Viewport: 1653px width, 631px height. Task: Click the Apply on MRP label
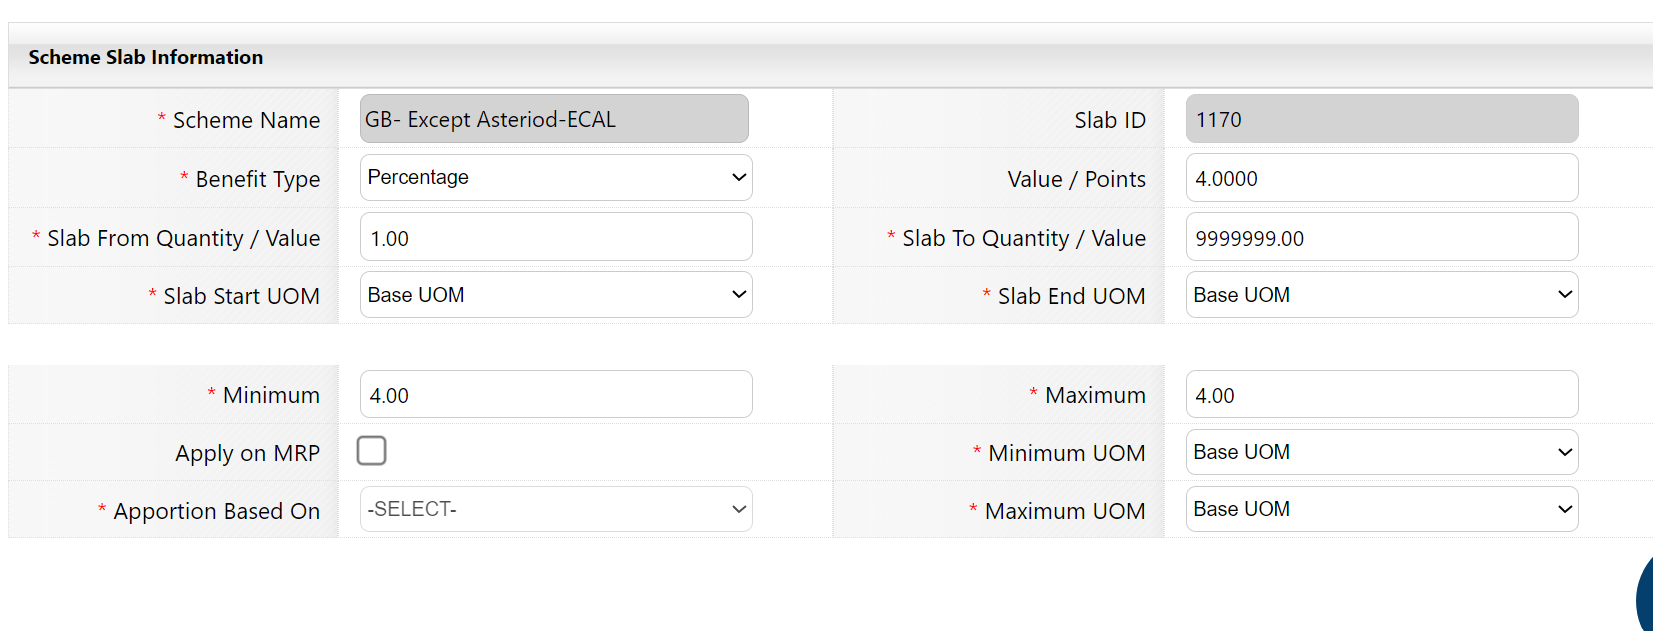(248, 453)
